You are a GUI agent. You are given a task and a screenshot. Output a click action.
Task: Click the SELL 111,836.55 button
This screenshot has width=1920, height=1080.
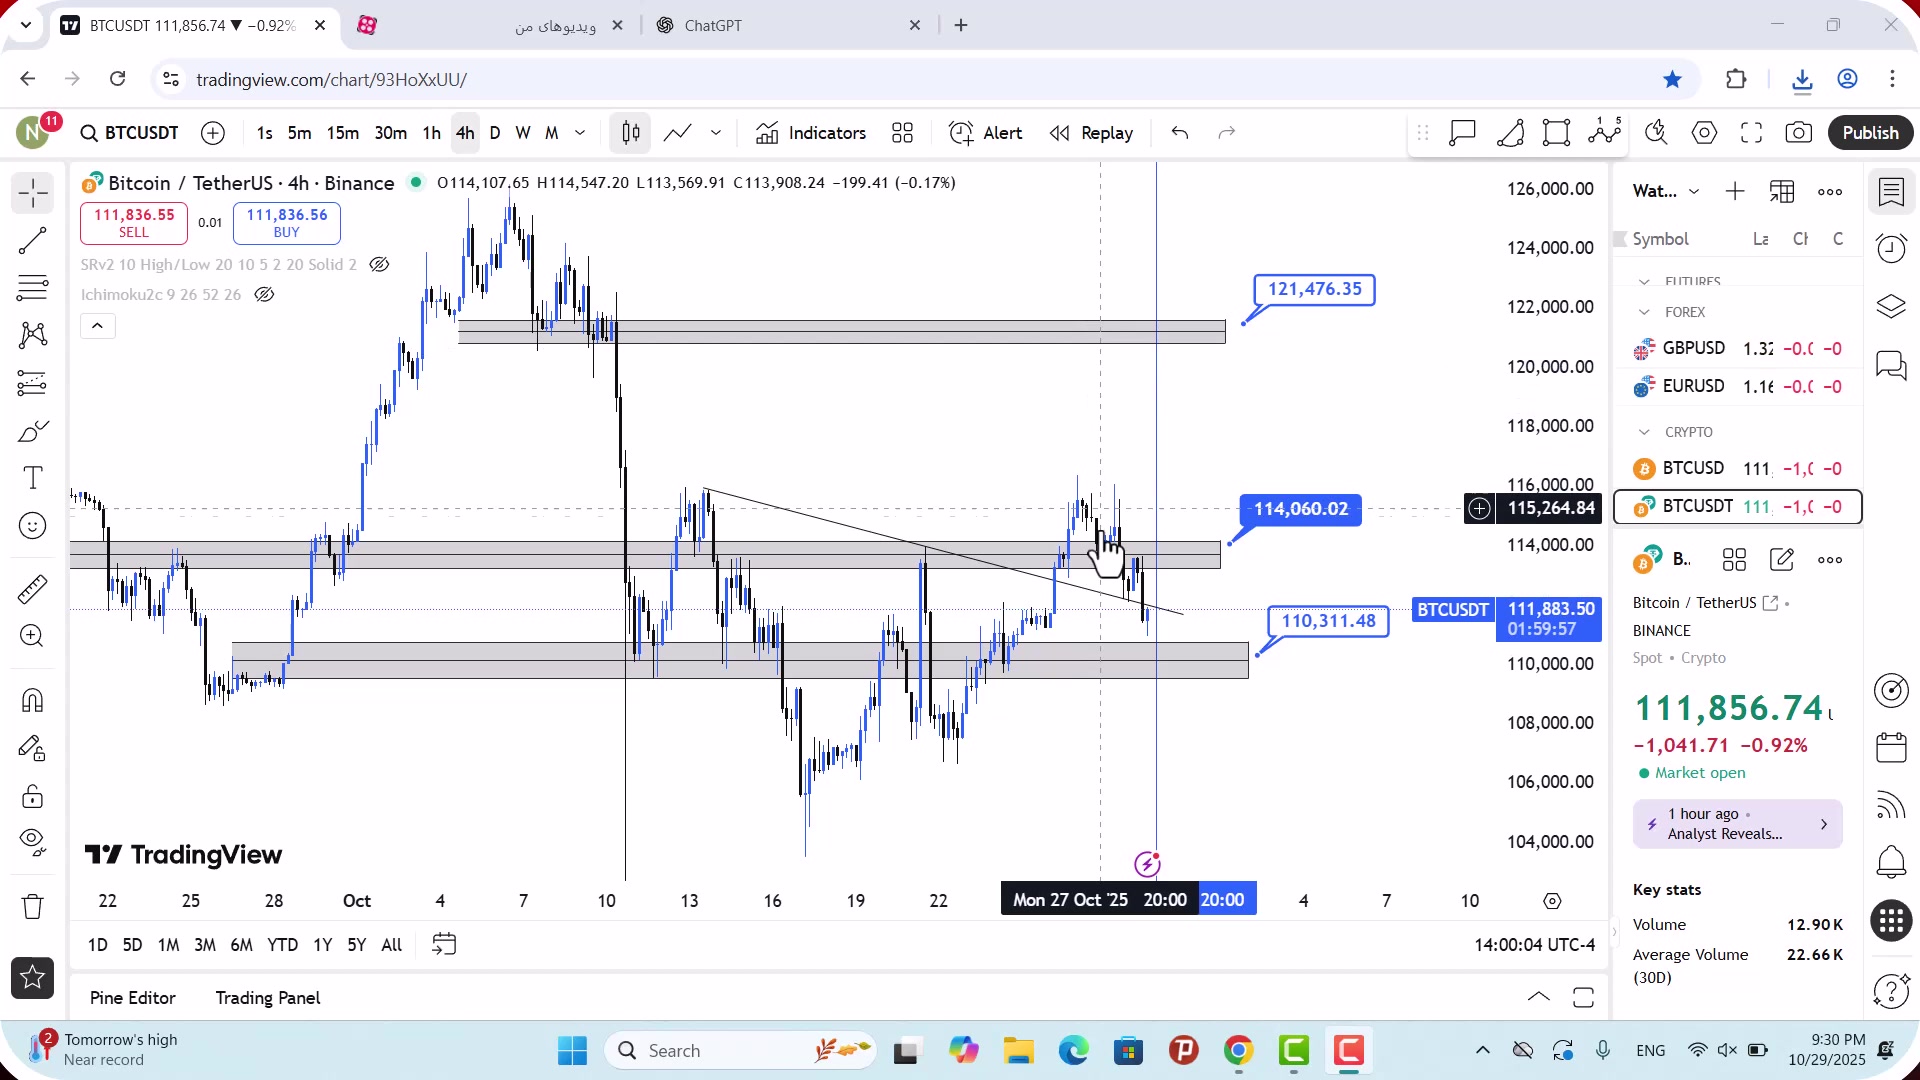pyautogui.click(x=134, y=223)
